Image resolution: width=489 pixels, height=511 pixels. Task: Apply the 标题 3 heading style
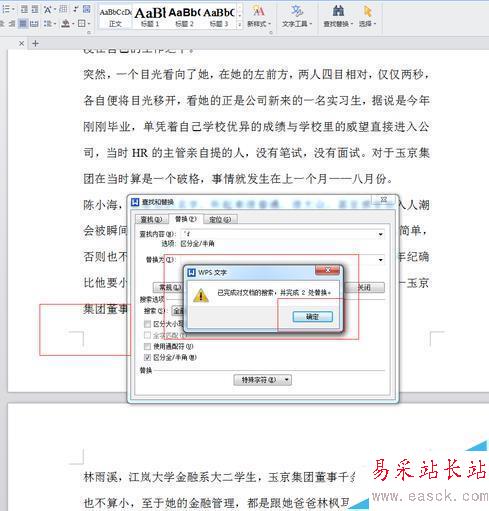[x=219, y=17]
